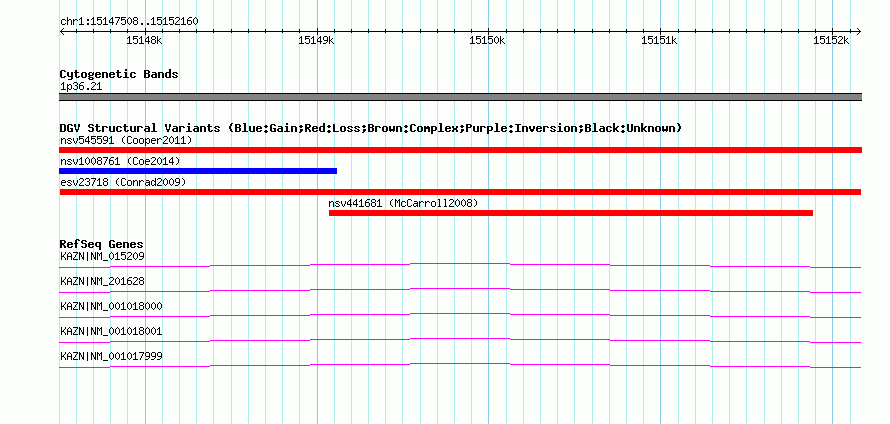Click the left arrow of the ruler
The image size is (890, 424).
pyautogui.click(x=62, y=32)
